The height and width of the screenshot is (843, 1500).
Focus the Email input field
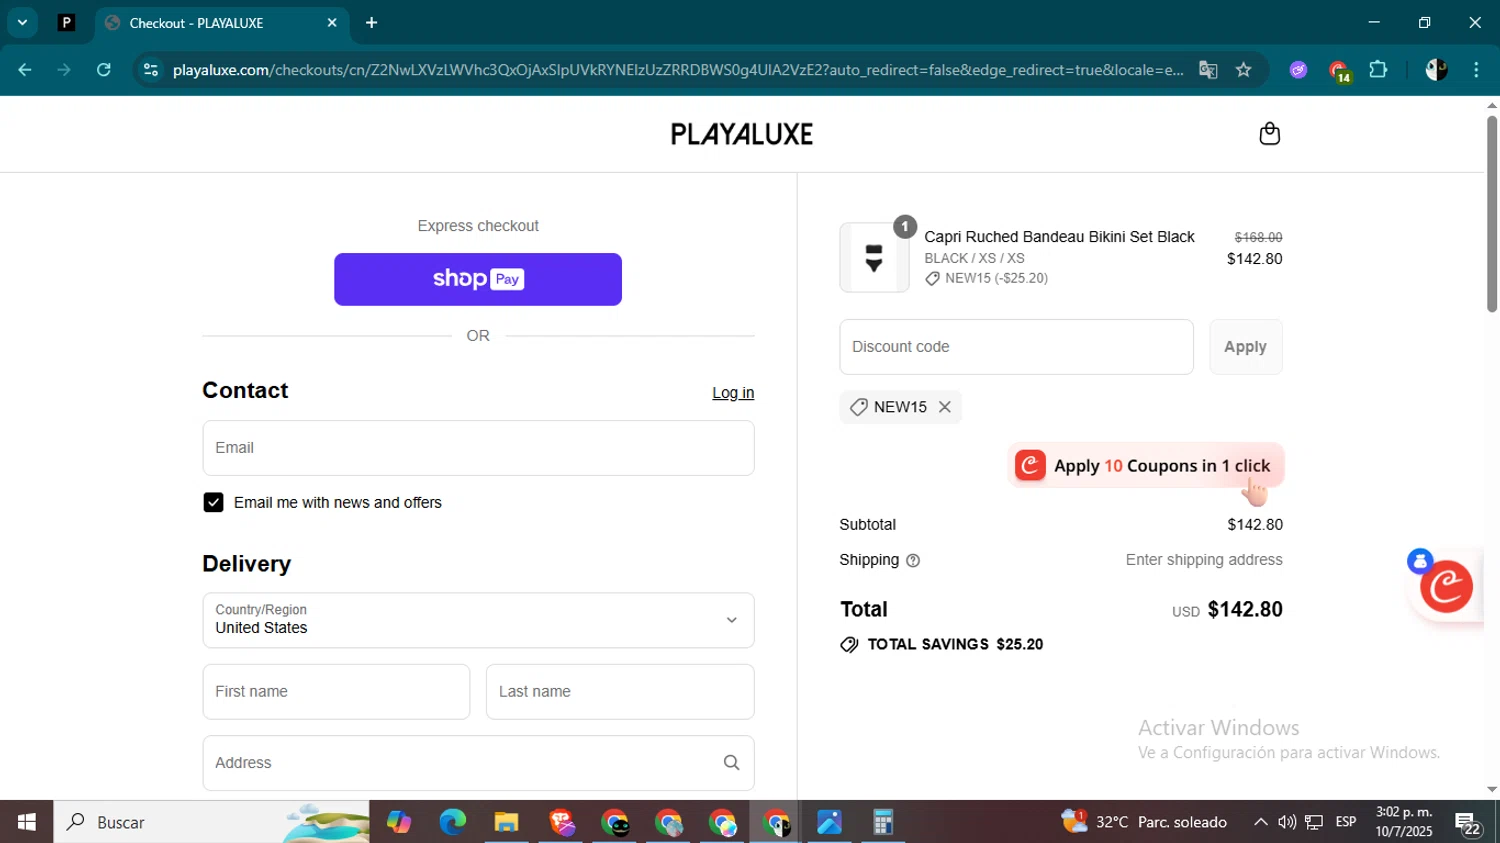tap(478, 448)
